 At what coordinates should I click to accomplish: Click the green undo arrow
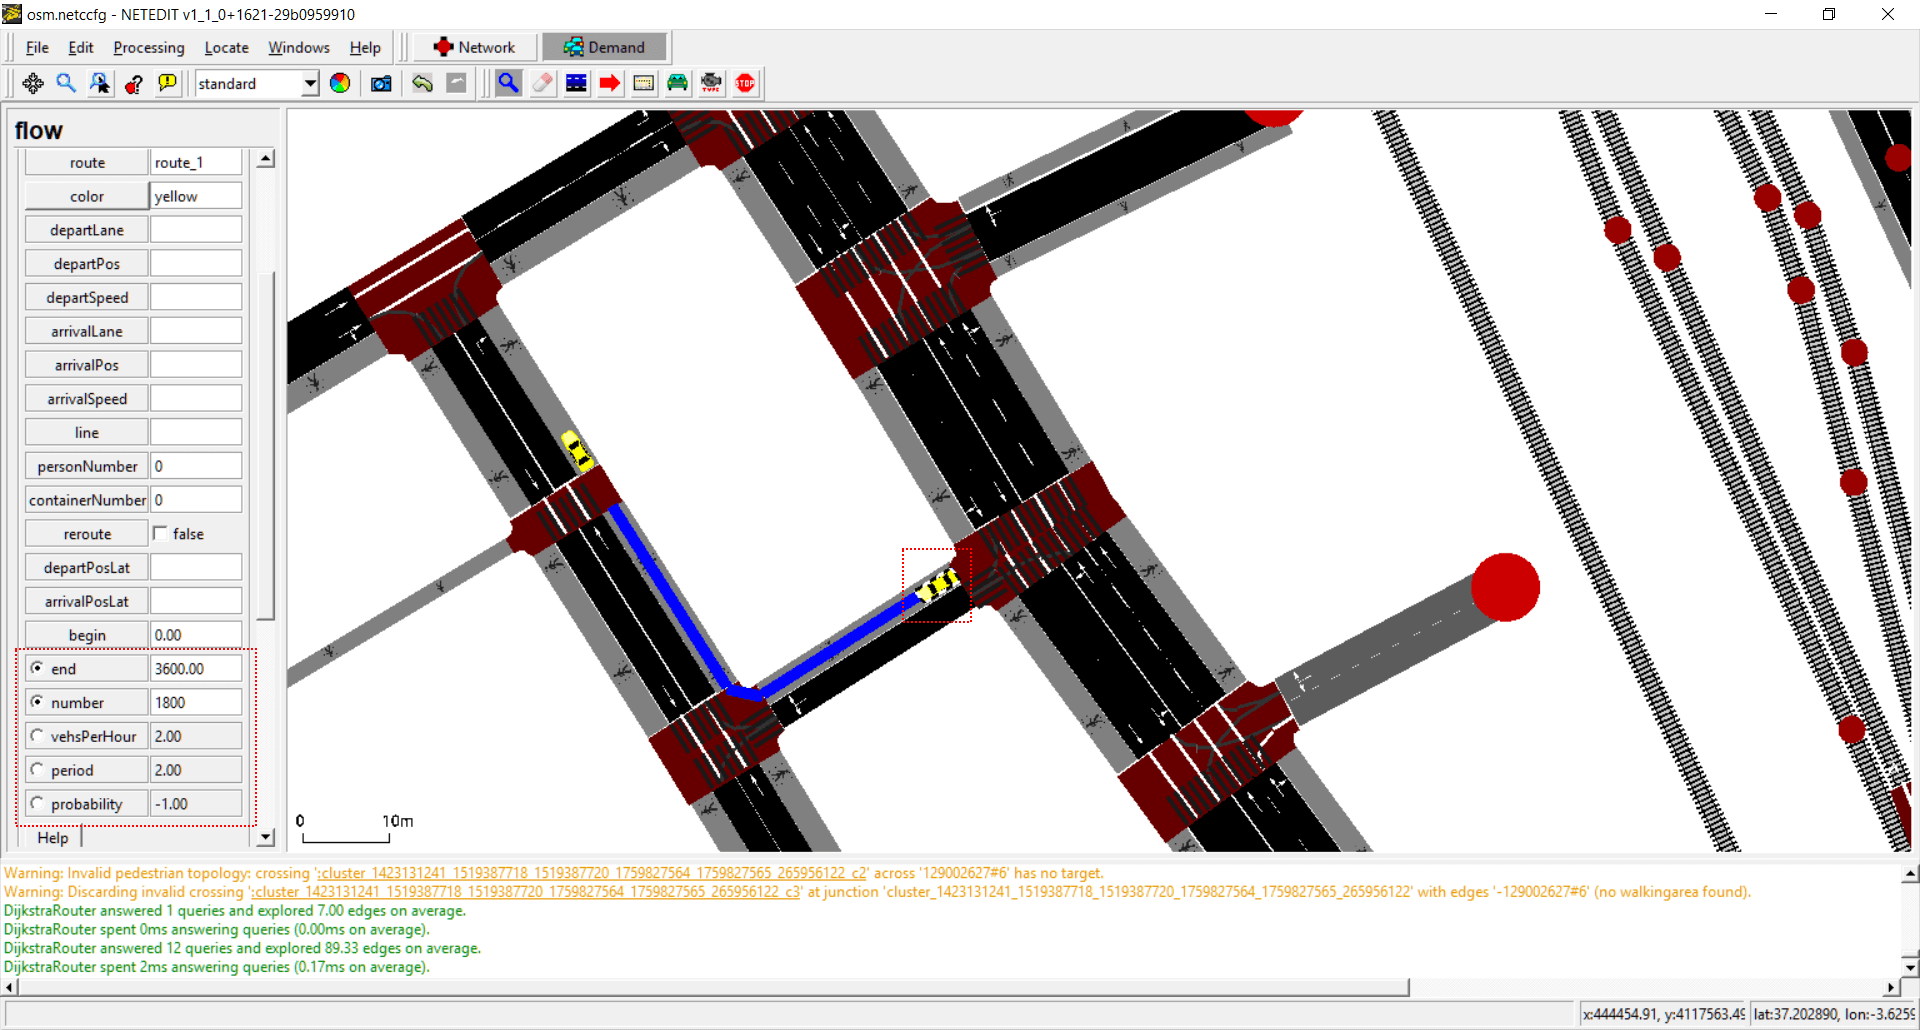[x=422, y=84]
